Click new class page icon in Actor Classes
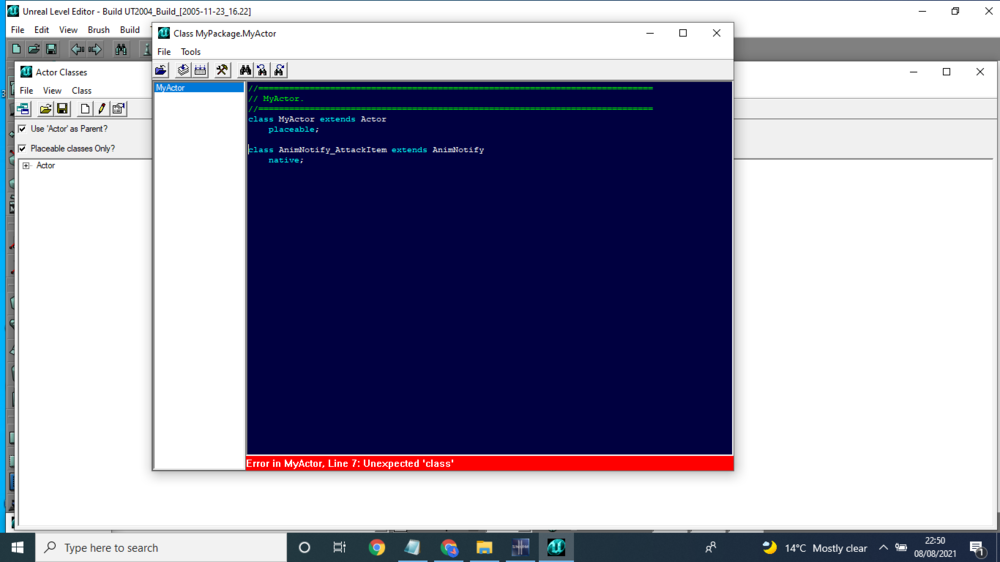The image size is (1000, 562). coord(85,109)
